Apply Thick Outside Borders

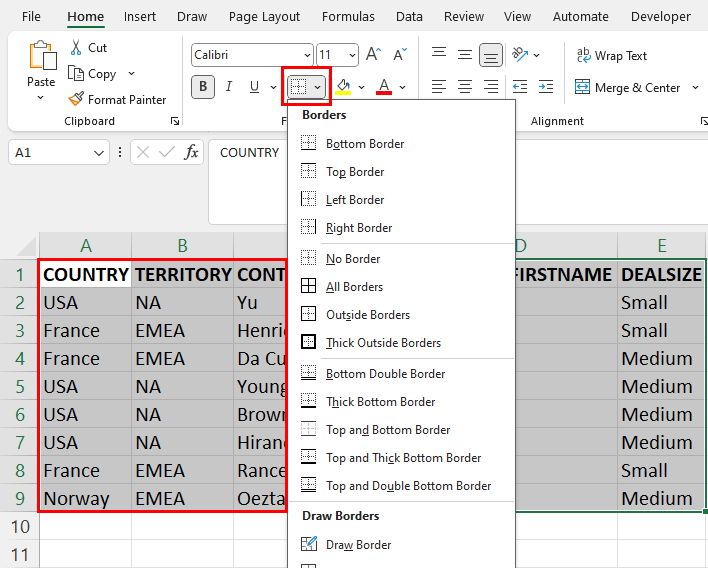(401, 343)
